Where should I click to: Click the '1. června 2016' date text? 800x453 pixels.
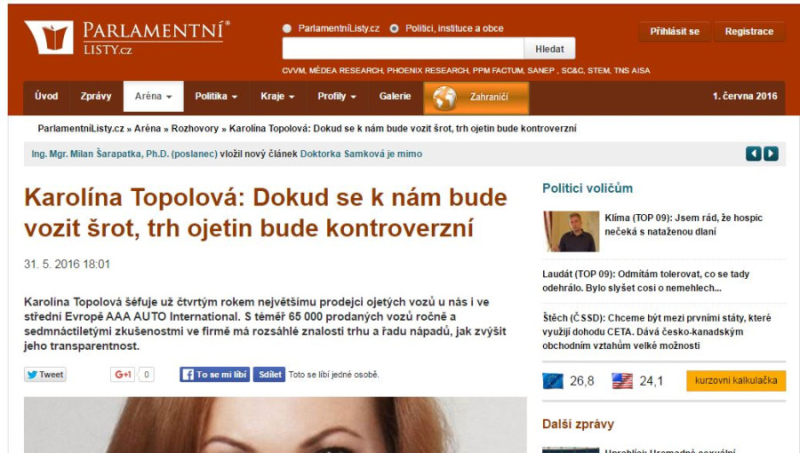coord(745,96)
